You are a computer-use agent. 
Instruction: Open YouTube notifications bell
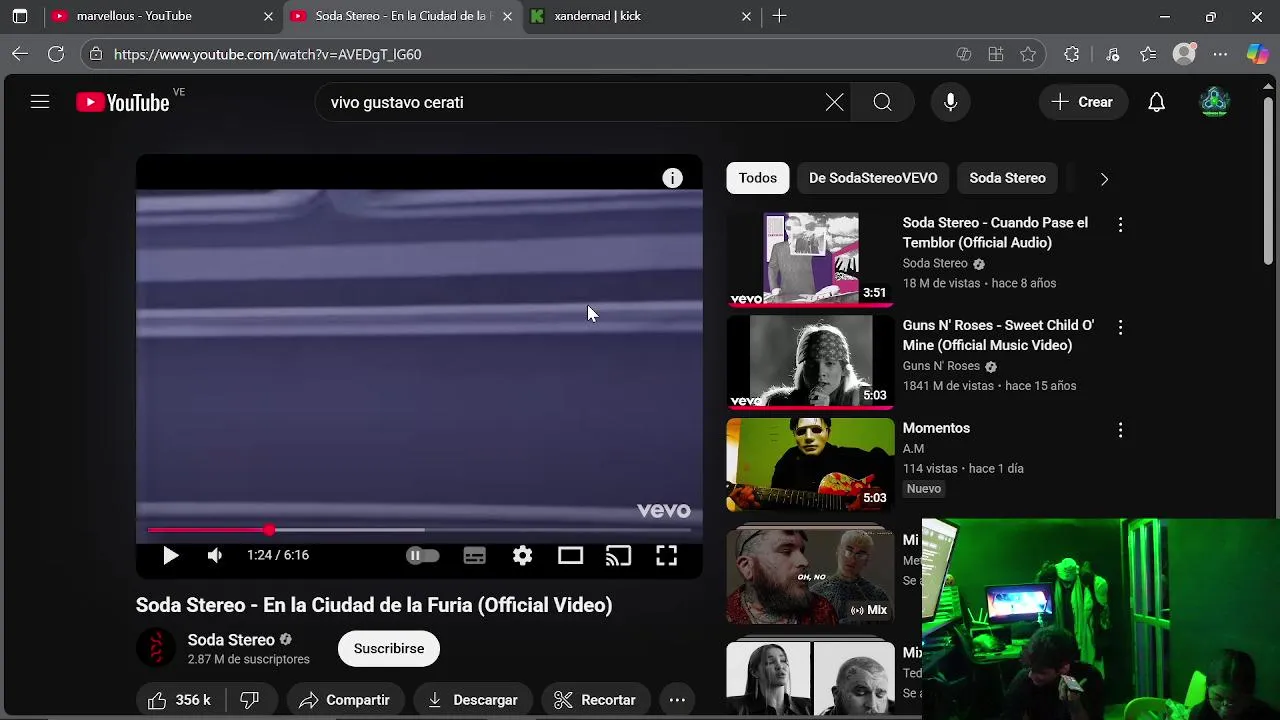pos(1156,102)
